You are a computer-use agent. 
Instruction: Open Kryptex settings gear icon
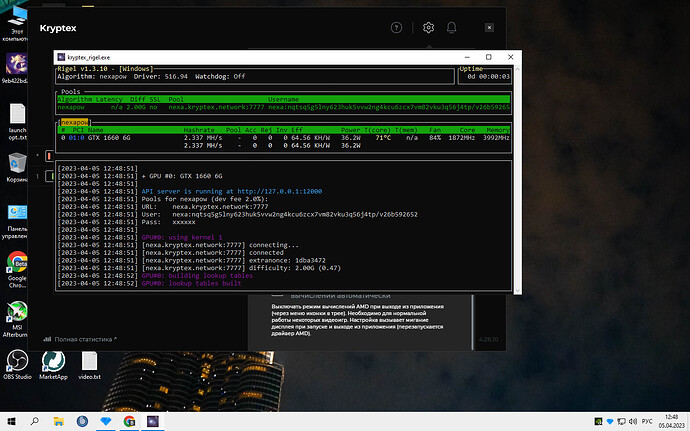(428, 28)
